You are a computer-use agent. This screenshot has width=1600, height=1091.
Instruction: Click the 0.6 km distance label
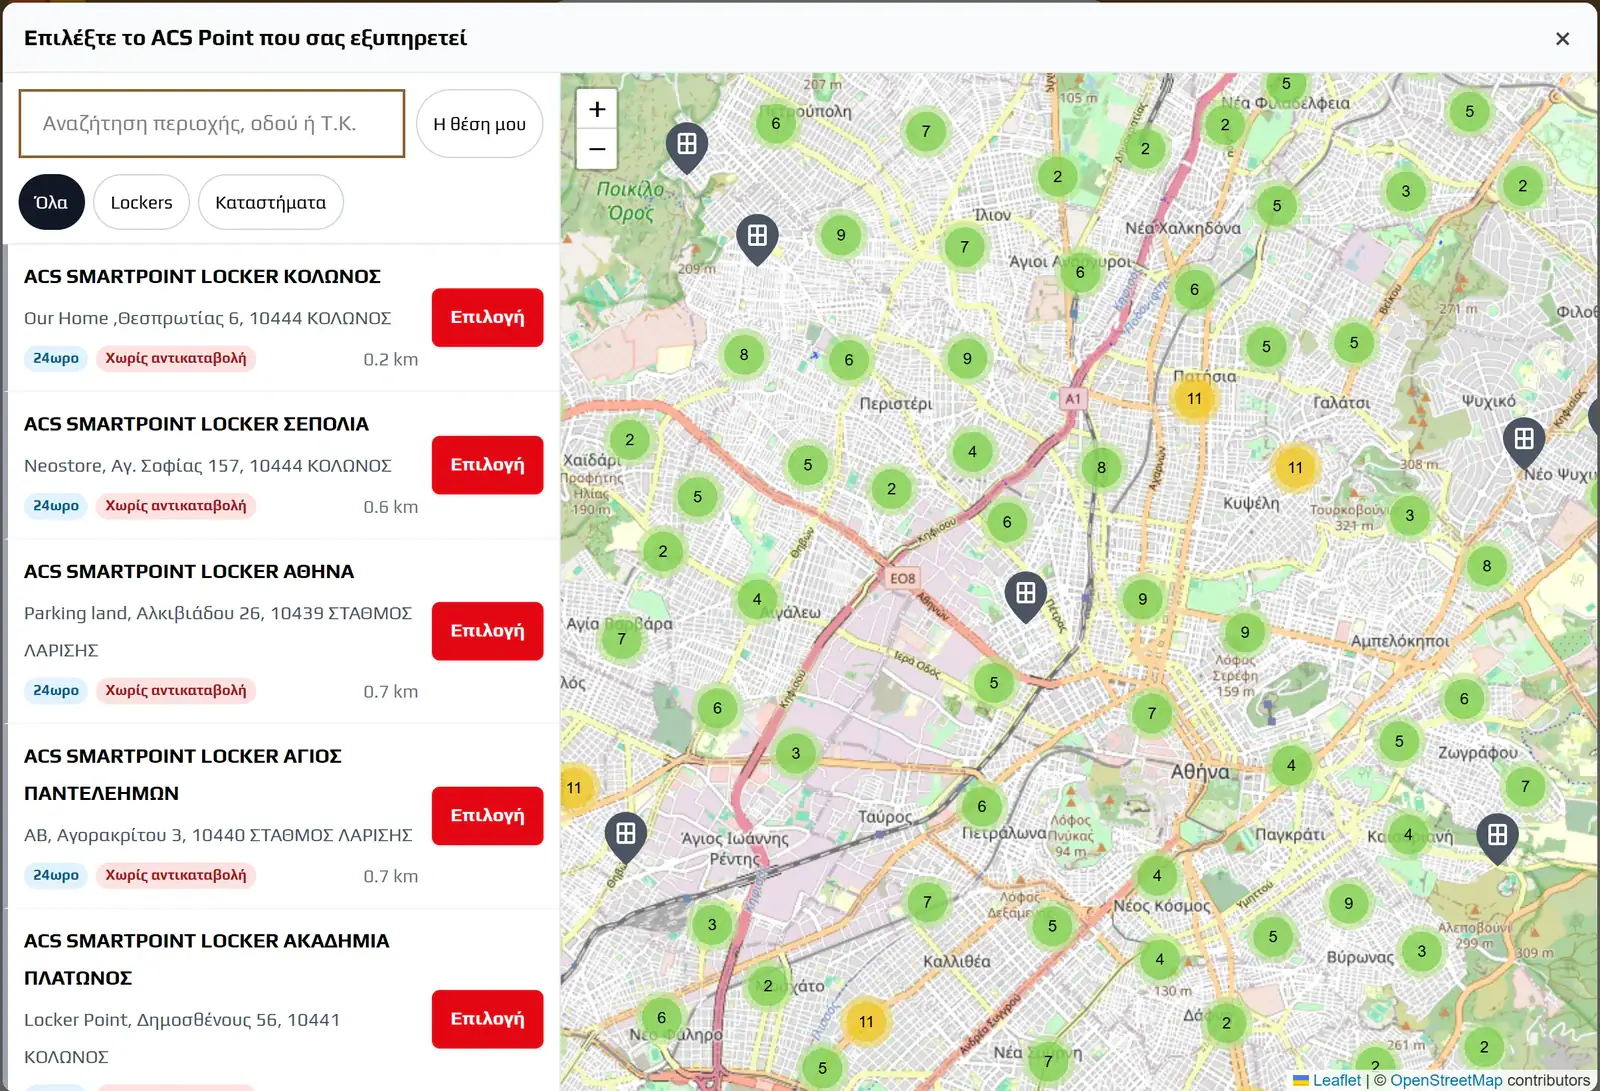coord(391,507)
